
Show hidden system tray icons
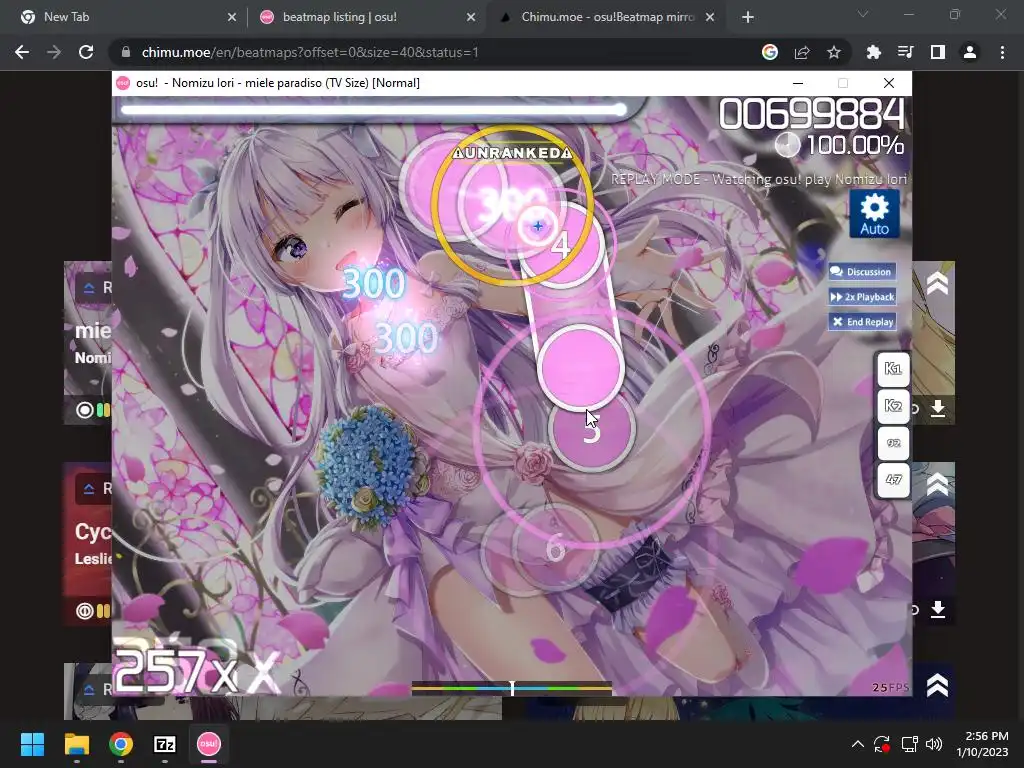click(858, 744)
